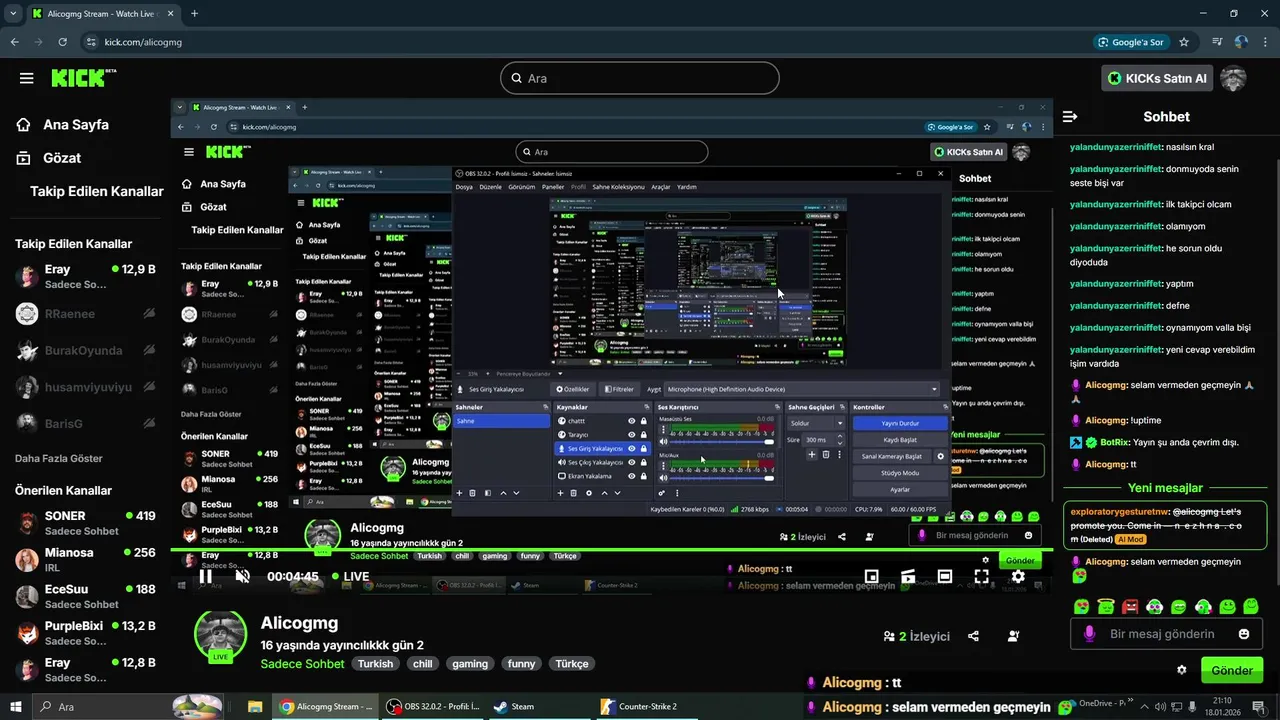Toggle Tarayıcı source eye in streamed OBS
Screen dimensions: 1280x720
pos(631,435)
